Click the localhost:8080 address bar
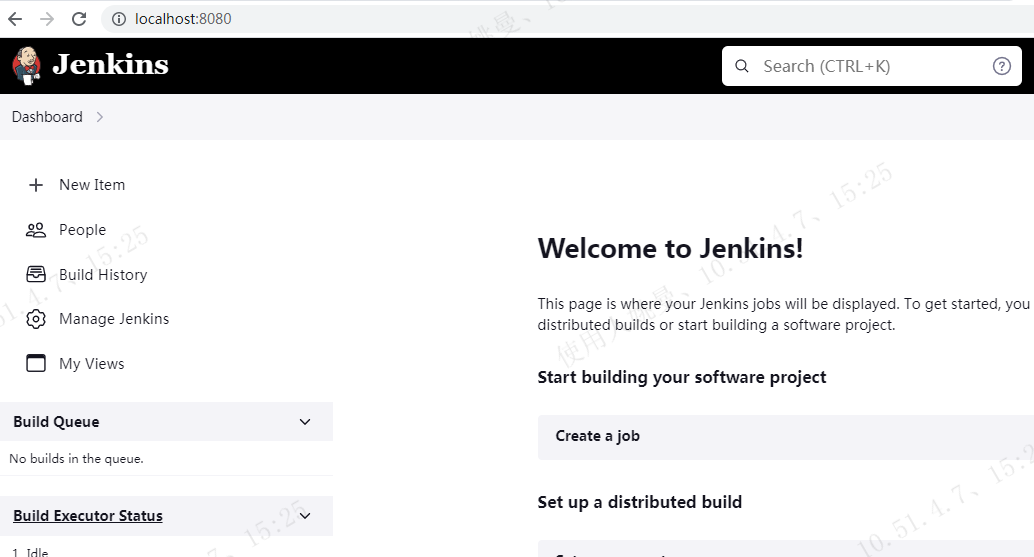Screen dimensions: 1034x557 [567, 19]
